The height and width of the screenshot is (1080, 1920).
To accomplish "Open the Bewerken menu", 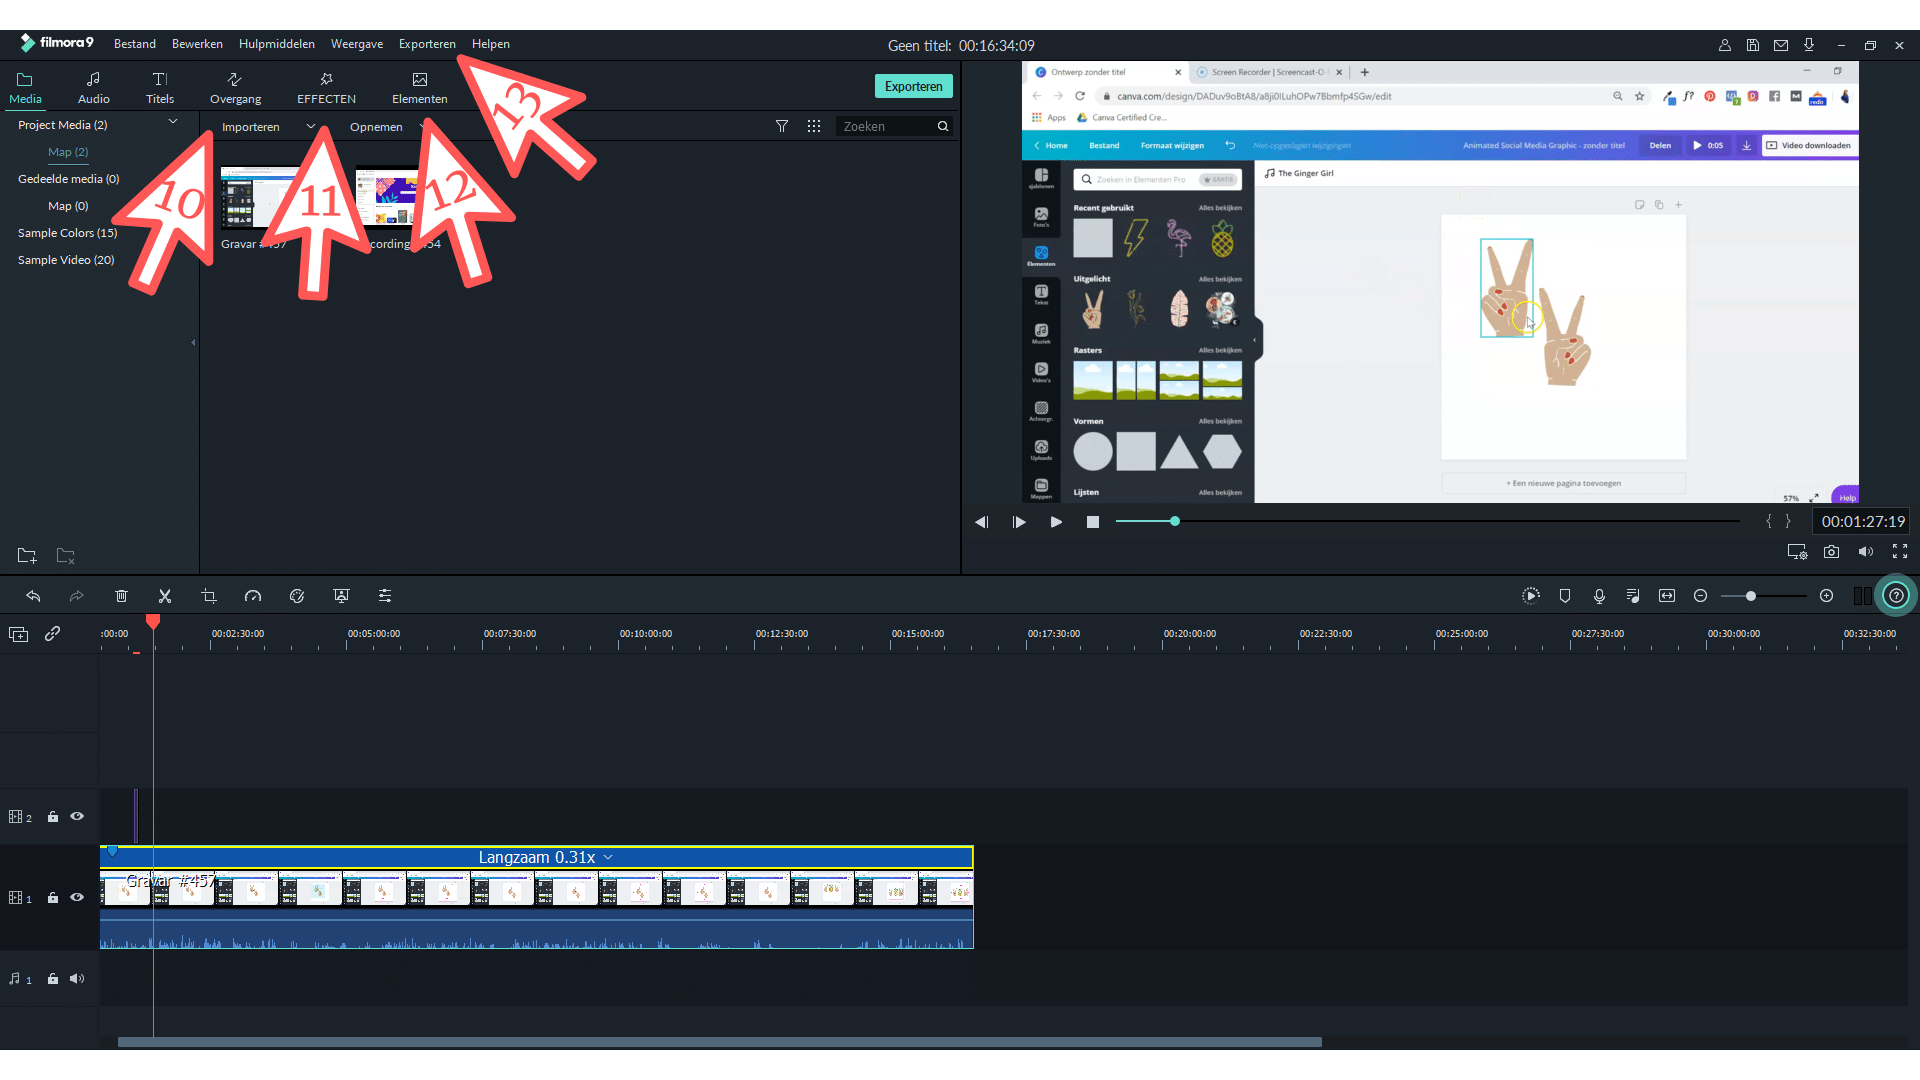I will [x=197, y=44].
